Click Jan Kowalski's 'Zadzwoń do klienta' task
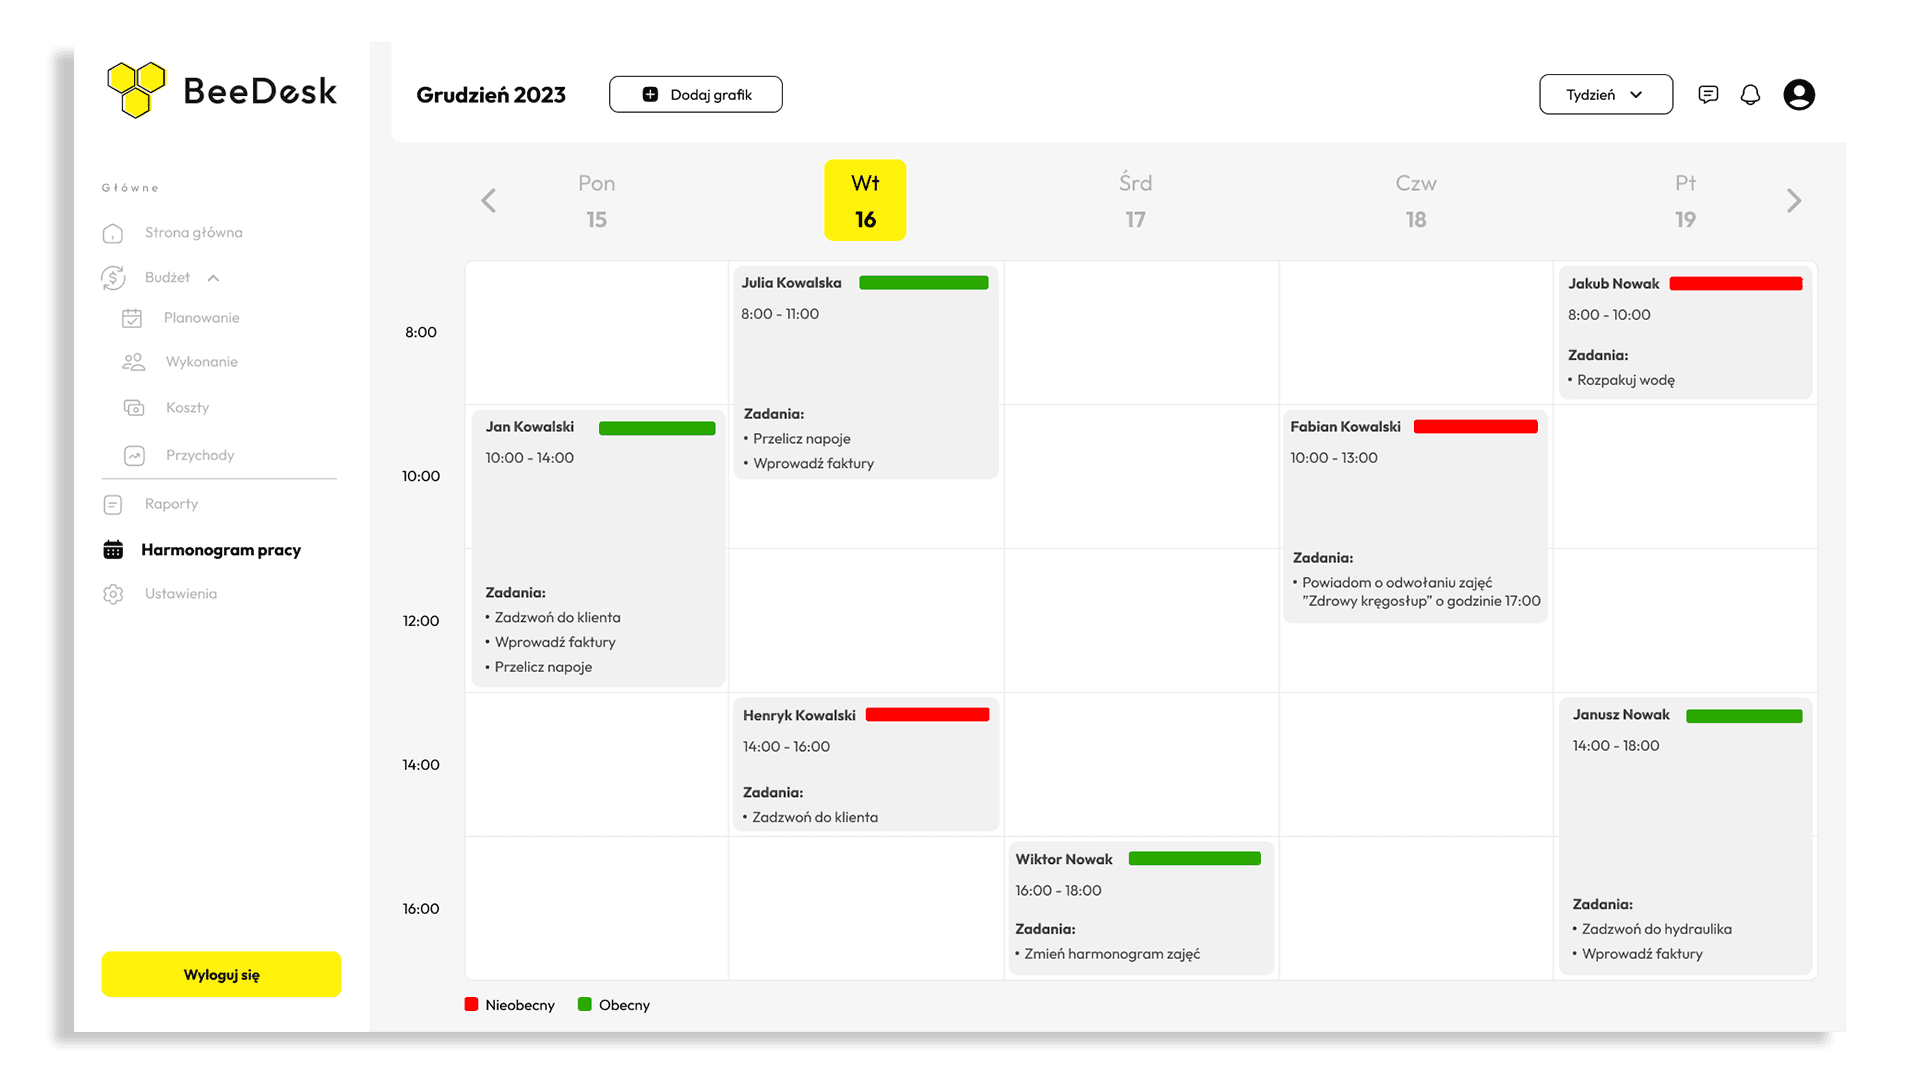 click(557, 618)
